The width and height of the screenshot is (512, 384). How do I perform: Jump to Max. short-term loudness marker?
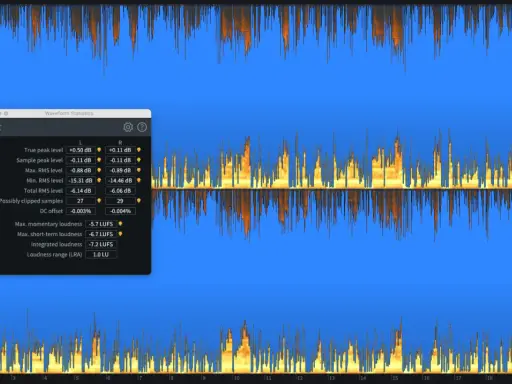point(120,234)
